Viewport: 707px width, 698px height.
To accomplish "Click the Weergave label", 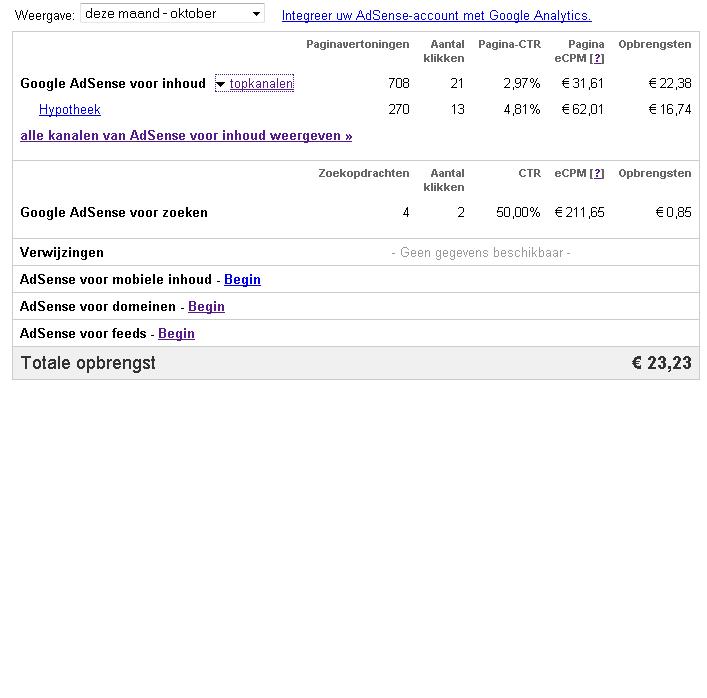I will click(x=45, y=16).
